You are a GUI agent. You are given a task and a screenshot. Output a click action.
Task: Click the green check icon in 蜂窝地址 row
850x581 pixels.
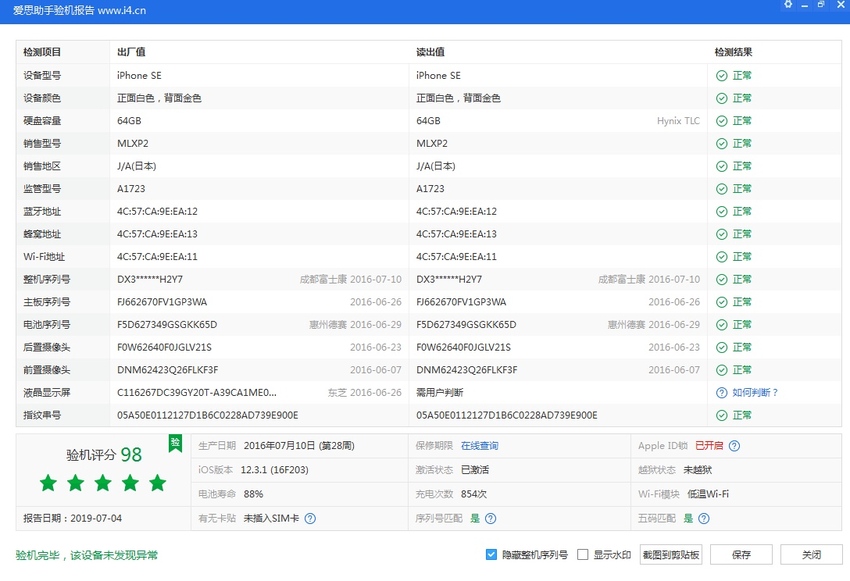pos(722,234)
